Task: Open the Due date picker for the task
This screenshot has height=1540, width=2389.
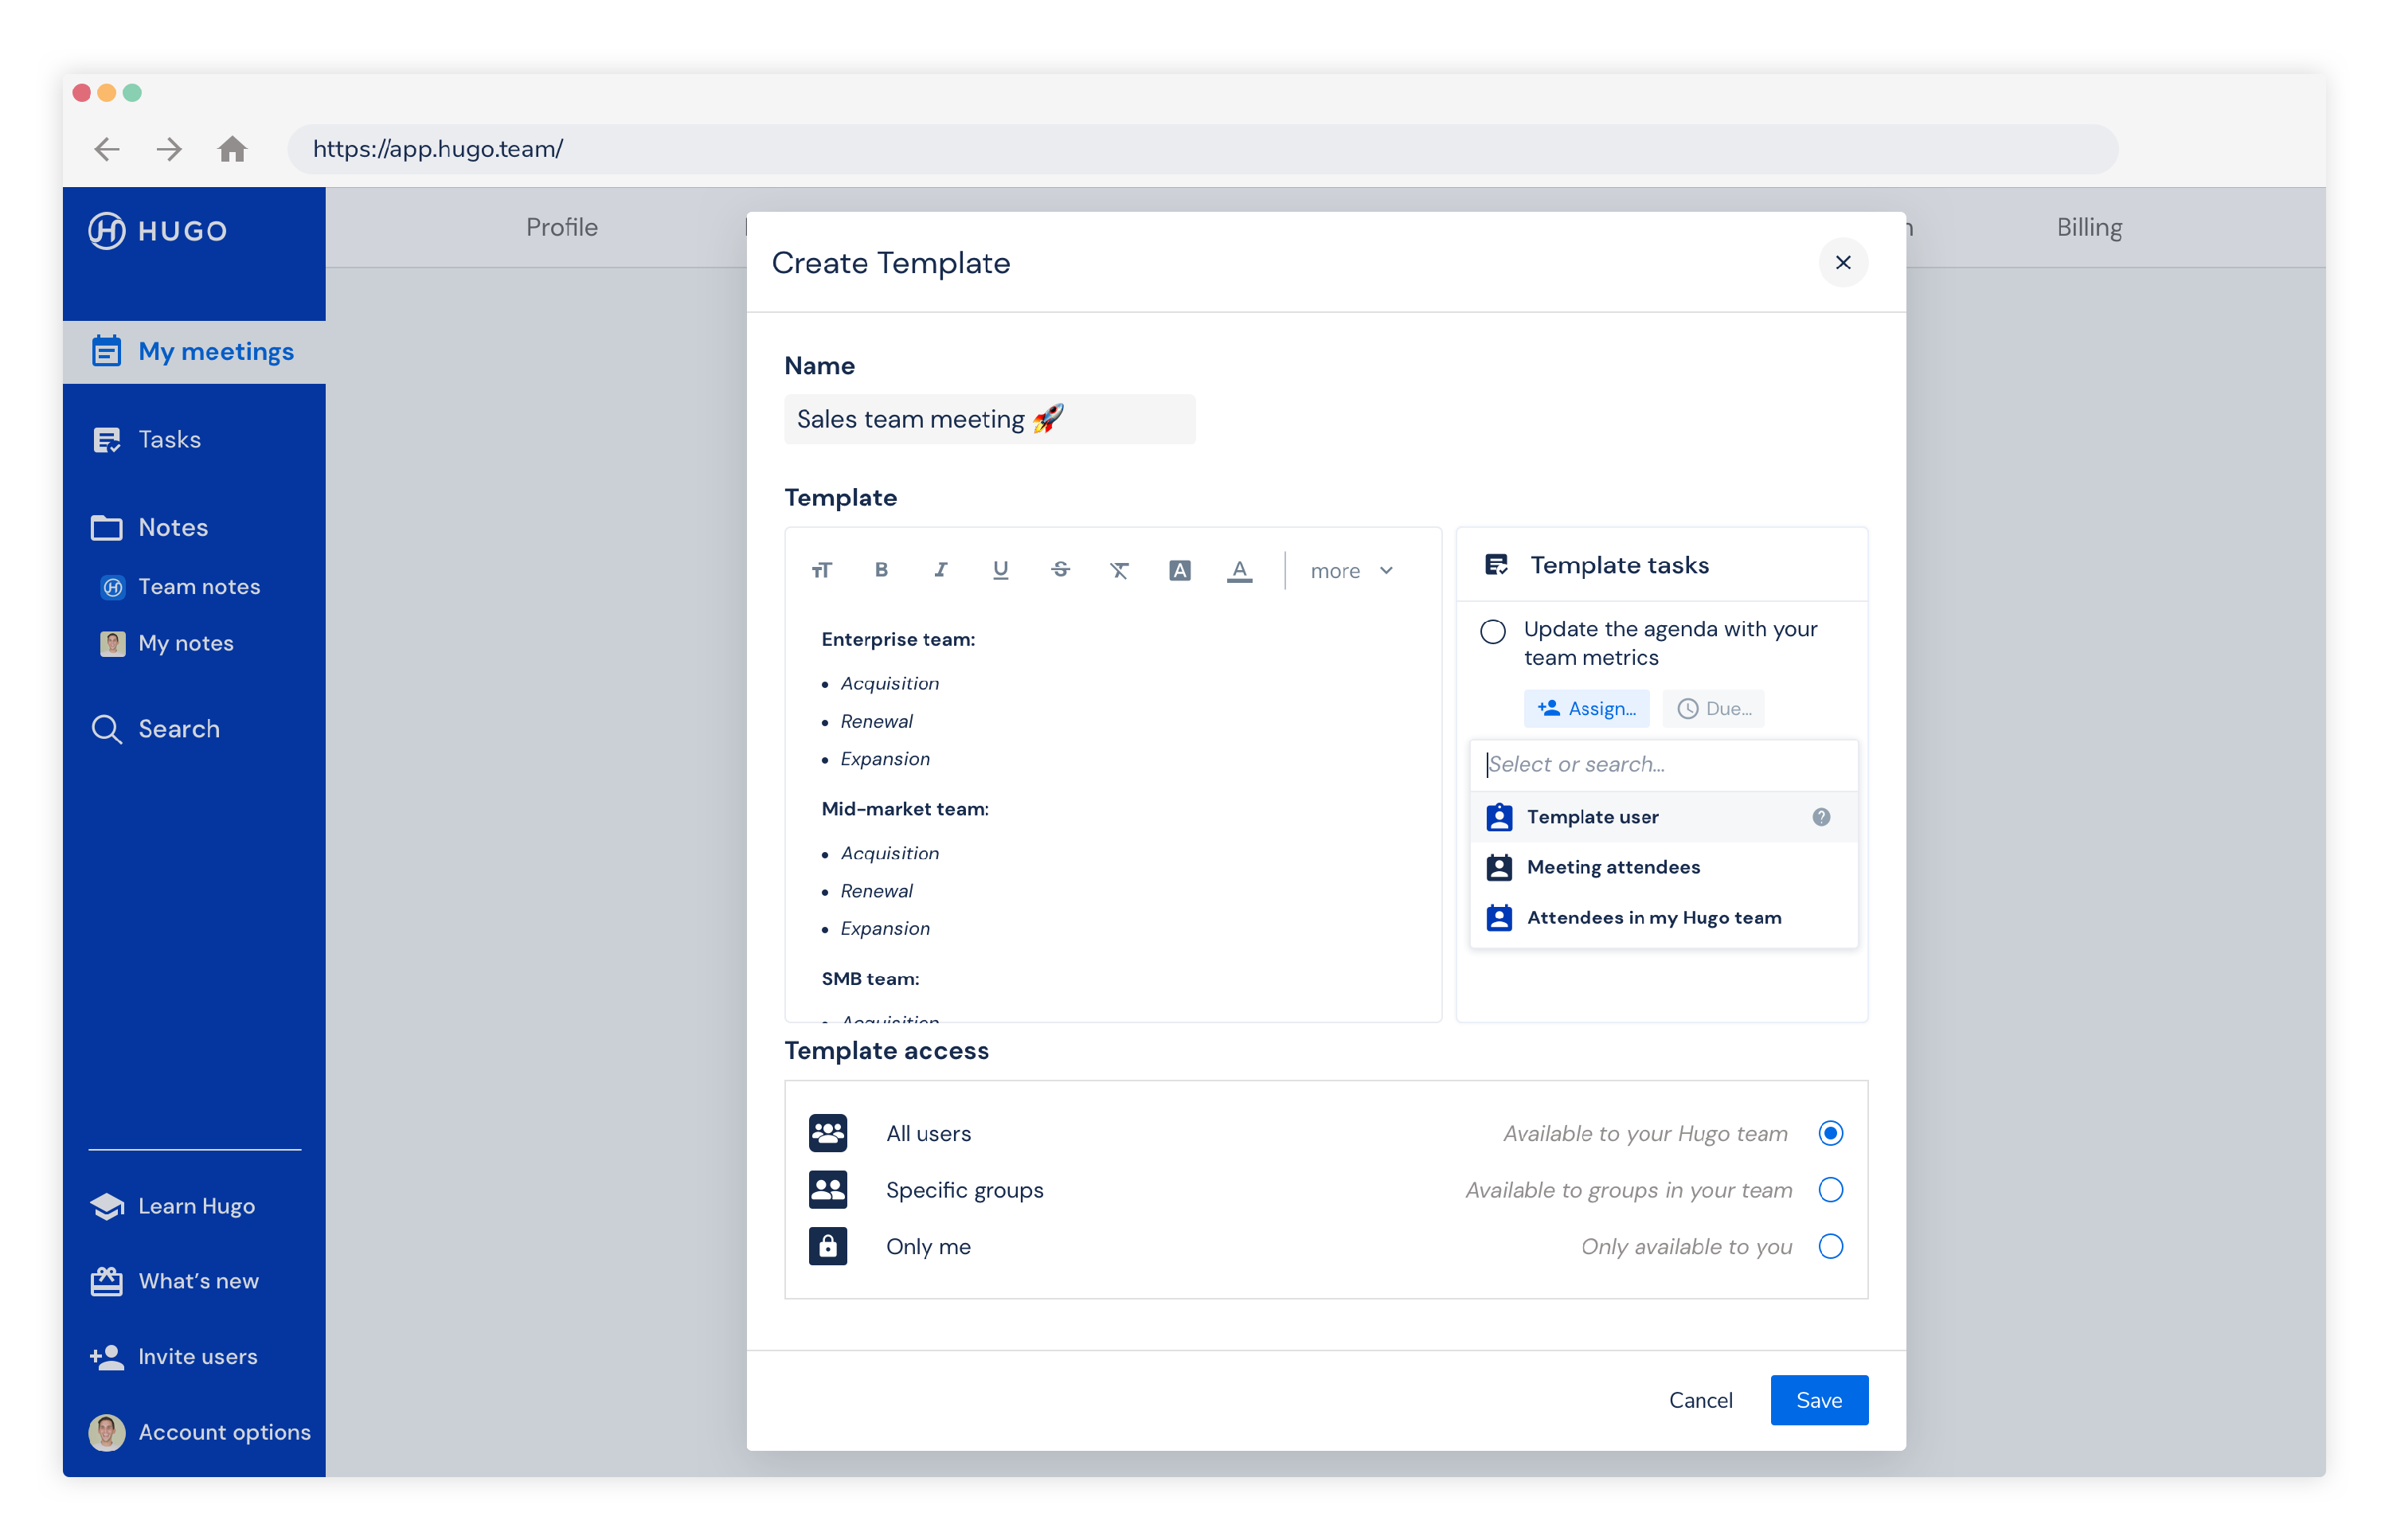Action: tap(1713, 708)
